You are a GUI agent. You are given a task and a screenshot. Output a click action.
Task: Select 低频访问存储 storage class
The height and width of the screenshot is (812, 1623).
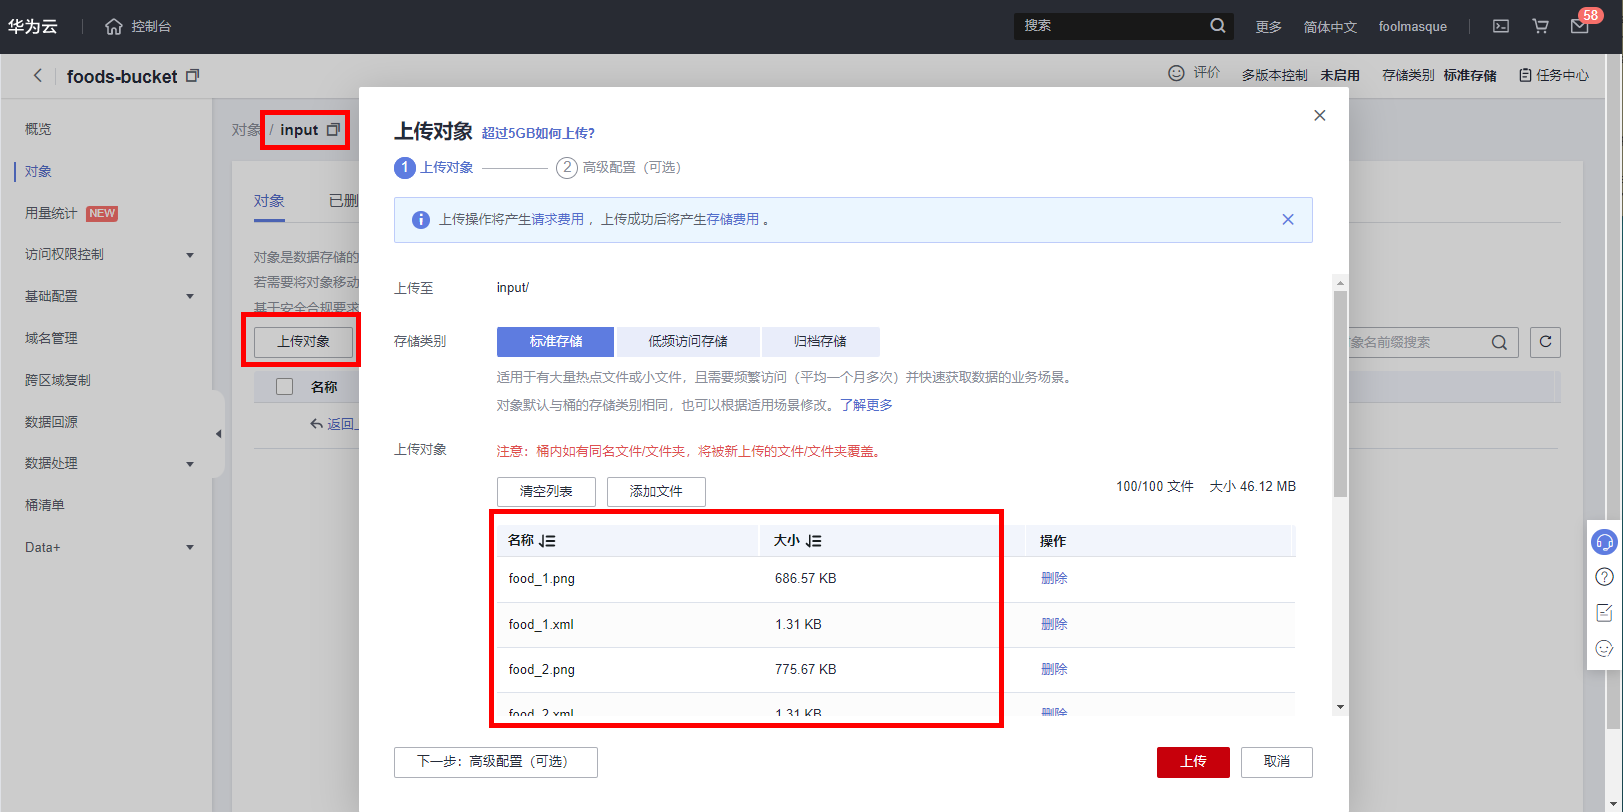point(688,342)
